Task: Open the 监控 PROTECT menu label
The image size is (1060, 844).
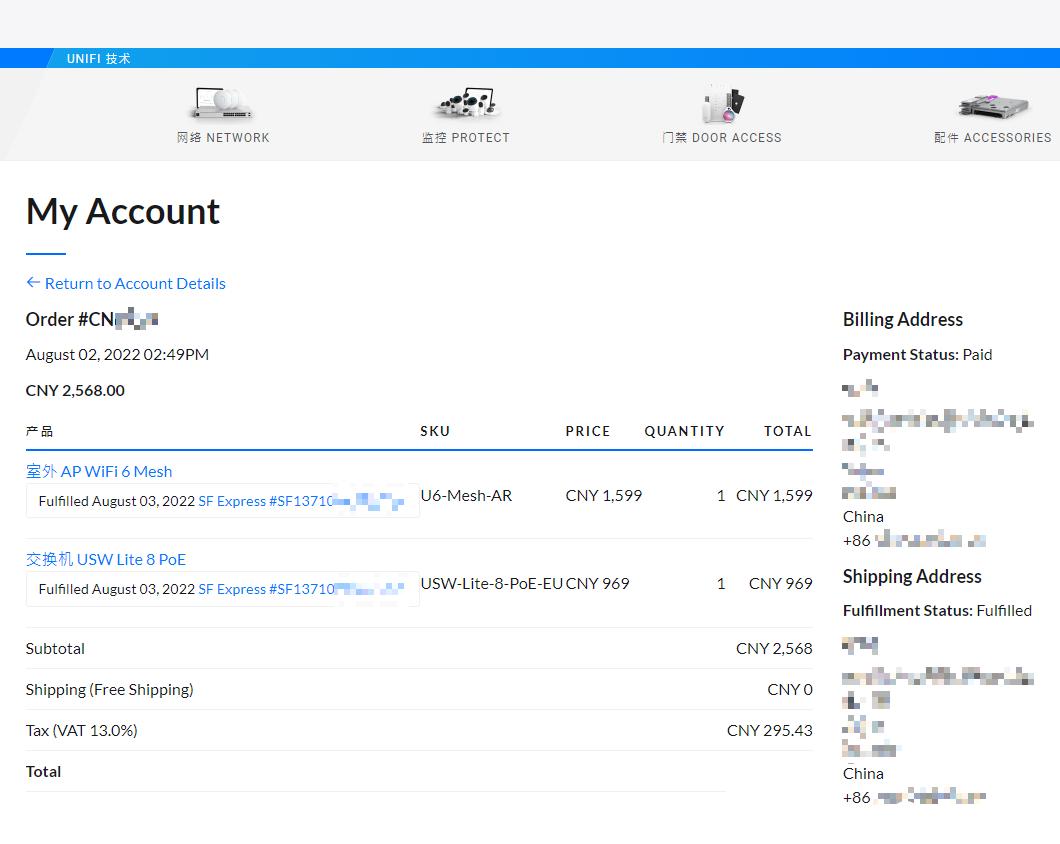Action: pyautogui.click(x=465, y=138)
